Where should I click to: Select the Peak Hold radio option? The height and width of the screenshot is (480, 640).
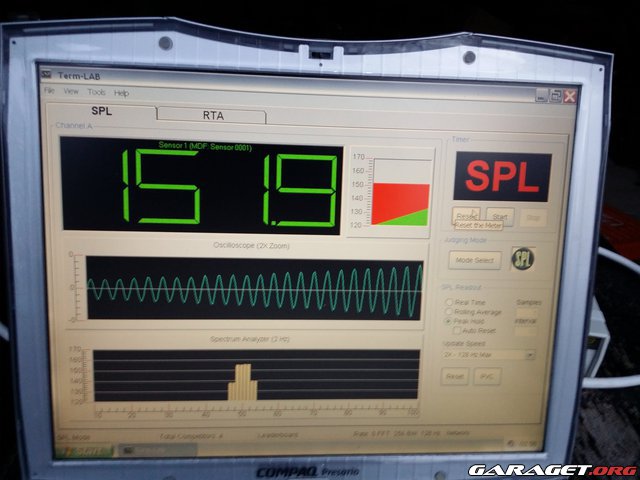point(449,321)
